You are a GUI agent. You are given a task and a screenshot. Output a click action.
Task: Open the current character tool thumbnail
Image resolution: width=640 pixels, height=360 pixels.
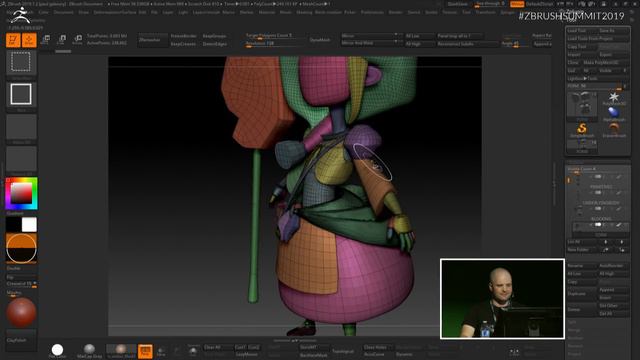point(582,105)
